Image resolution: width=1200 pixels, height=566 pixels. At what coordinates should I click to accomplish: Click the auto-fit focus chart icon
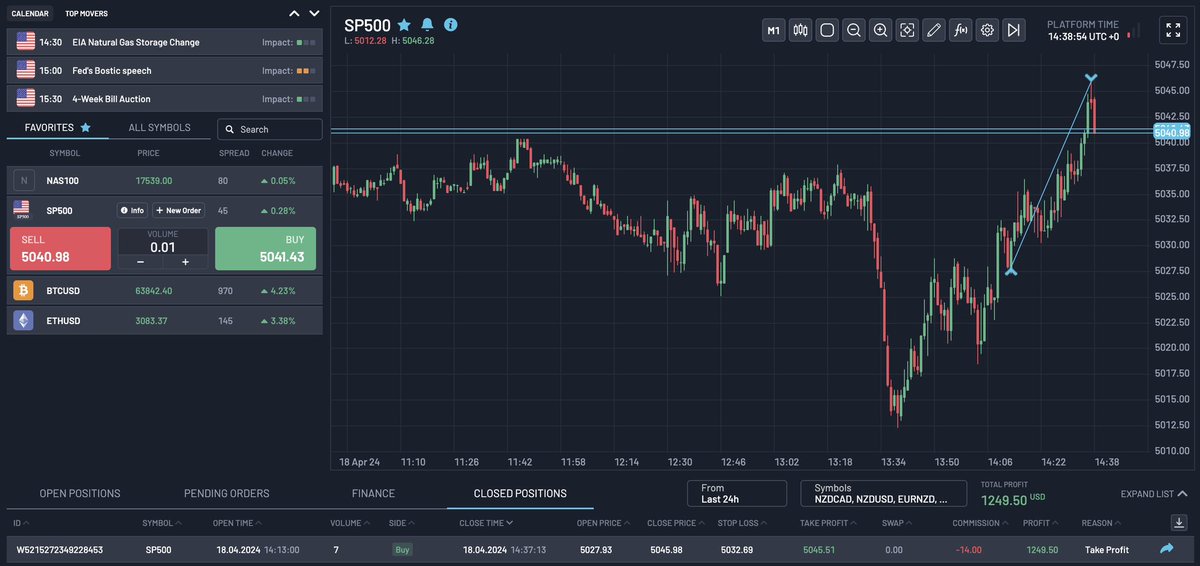pyautogui.click(x=907, y=30)
